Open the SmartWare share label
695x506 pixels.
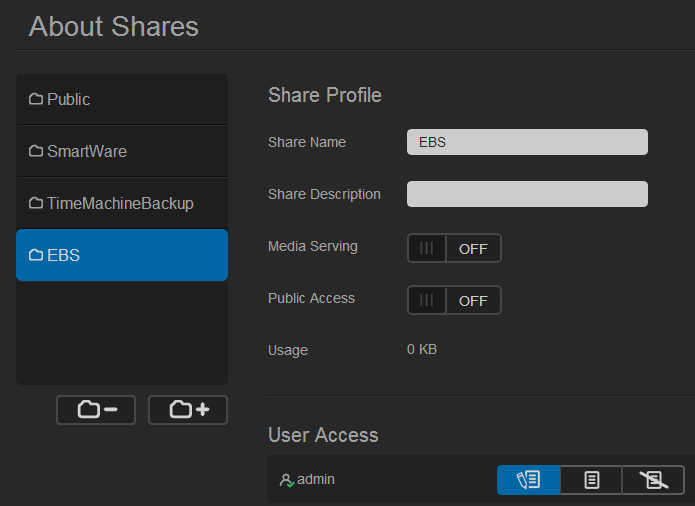point(87,152)
